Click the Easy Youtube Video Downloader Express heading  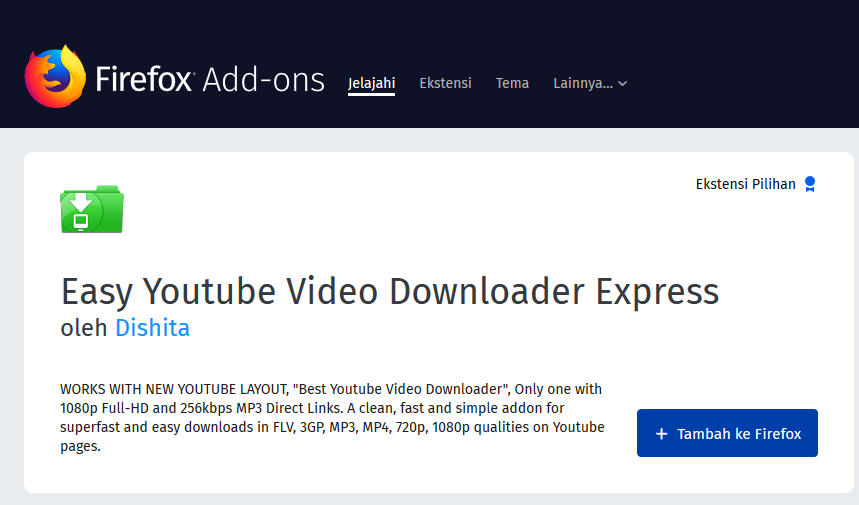tap(390, 291)
